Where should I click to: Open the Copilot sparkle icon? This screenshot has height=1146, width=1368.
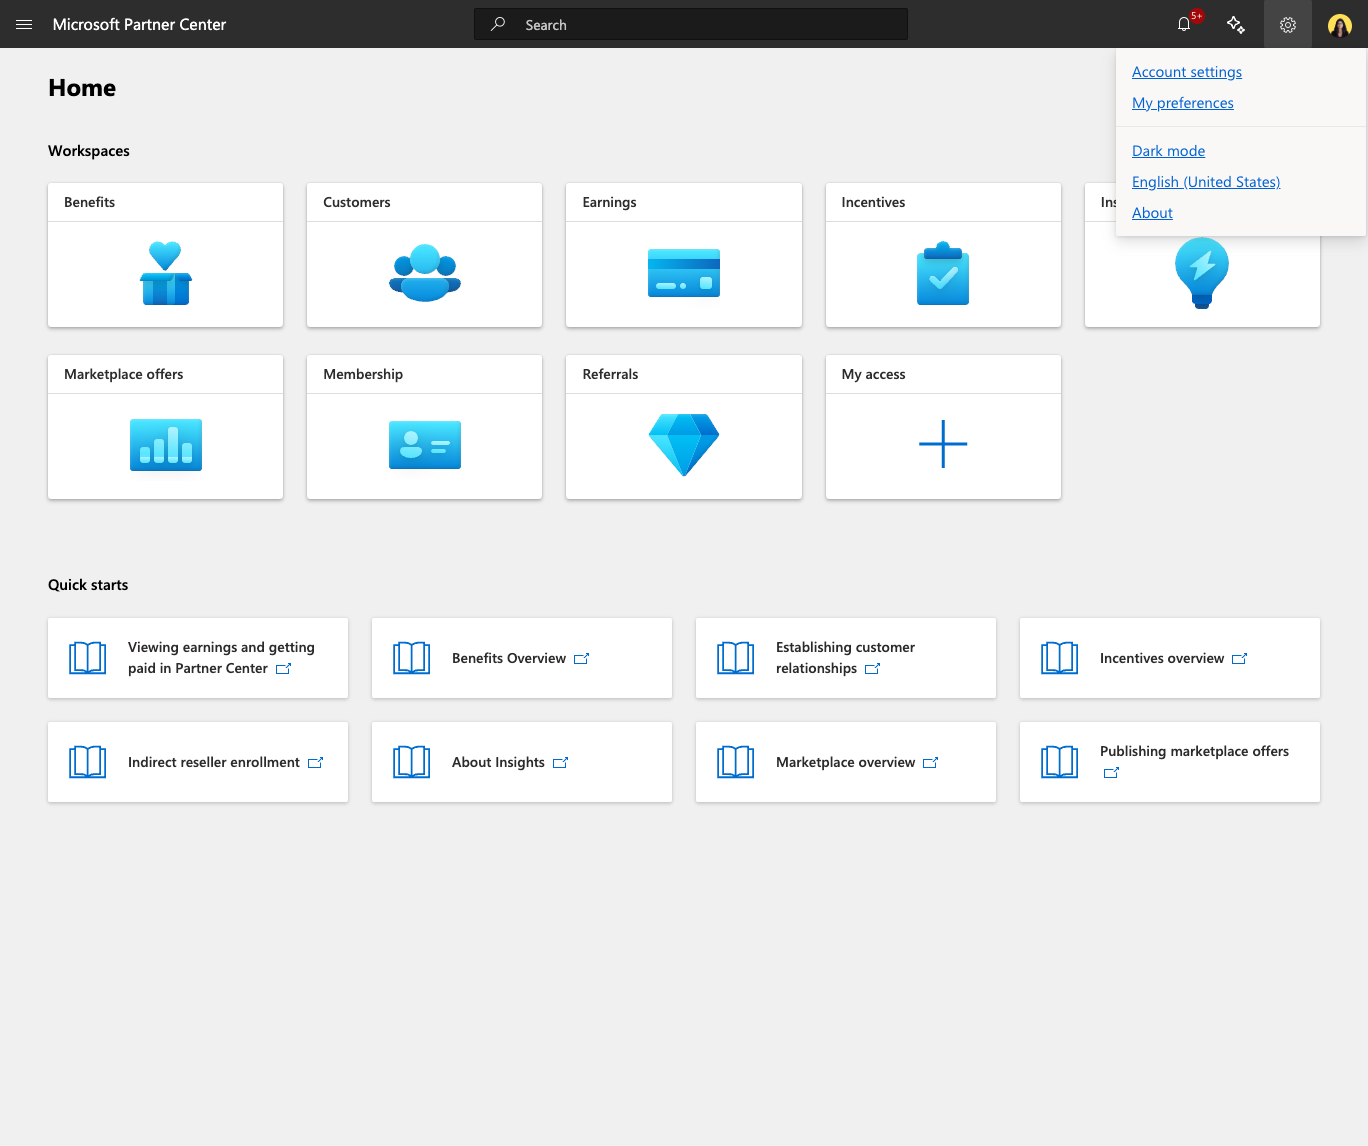coord(1236,24)
